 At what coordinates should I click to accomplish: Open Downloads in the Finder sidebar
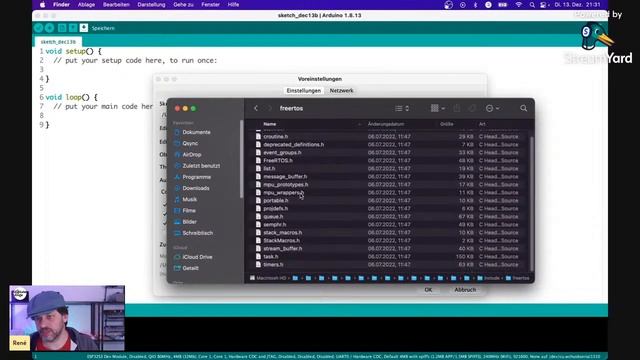(196, 188)
